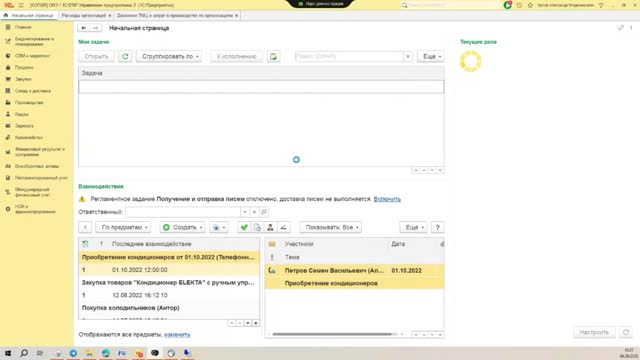Select the Петров Семен Васильевич participant row

[x=354, y=270]
